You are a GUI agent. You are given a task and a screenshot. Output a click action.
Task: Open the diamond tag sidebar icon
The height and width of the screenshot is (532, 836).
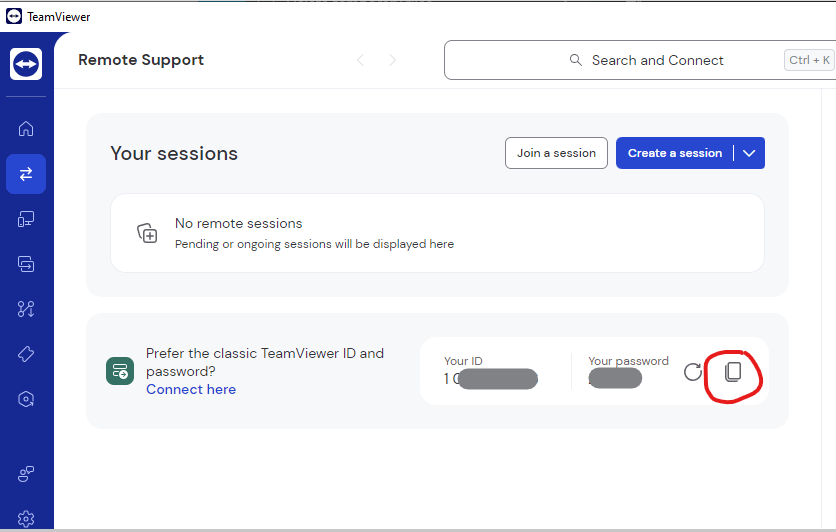coord(26,354)
